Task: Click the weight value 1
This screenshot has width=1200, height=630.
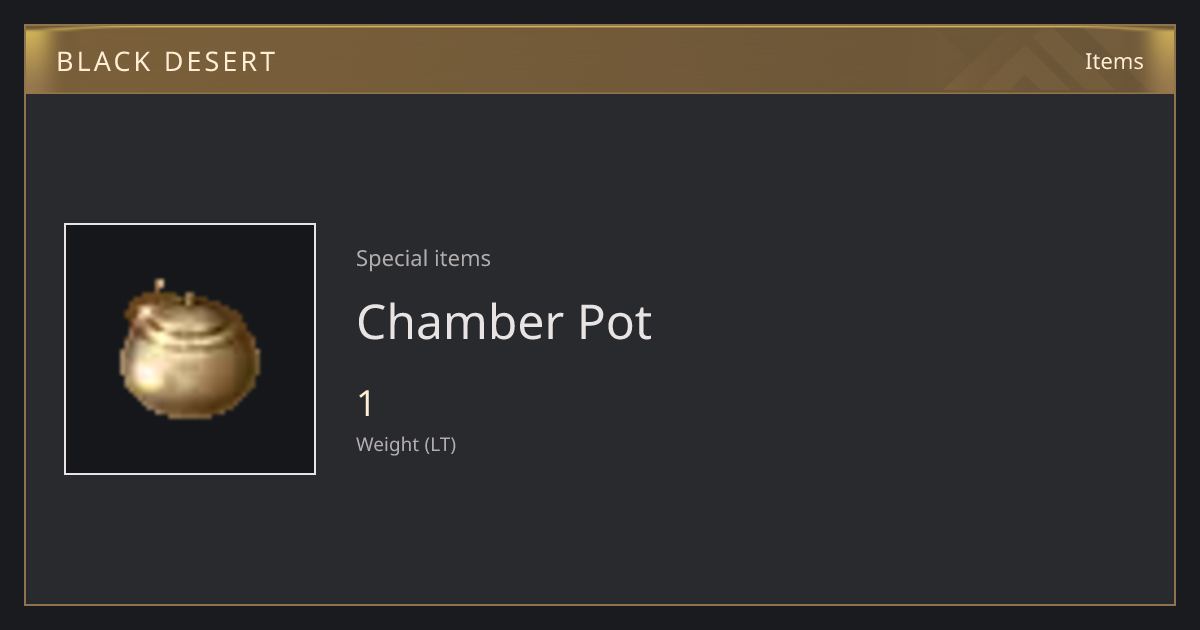Action: [366, 404]
